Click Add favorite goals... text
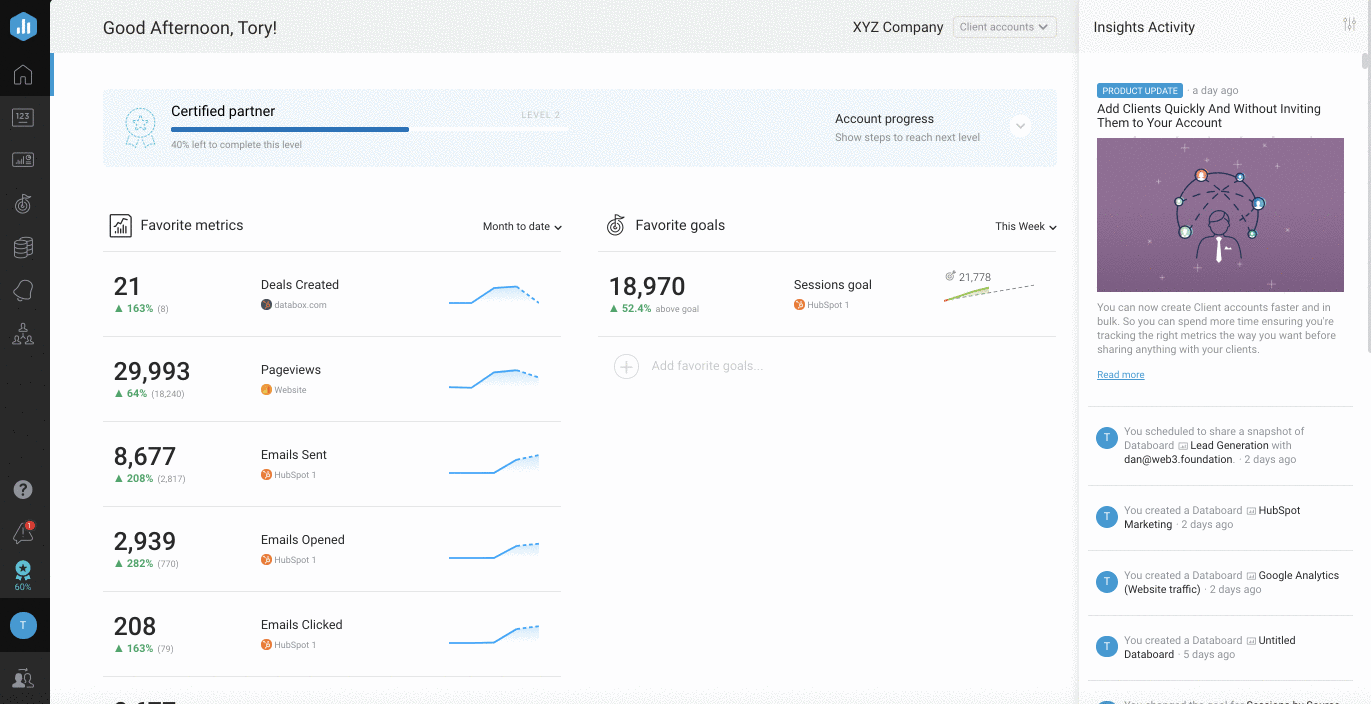This screenshot has height=704, width=1371. pos(707,366)
